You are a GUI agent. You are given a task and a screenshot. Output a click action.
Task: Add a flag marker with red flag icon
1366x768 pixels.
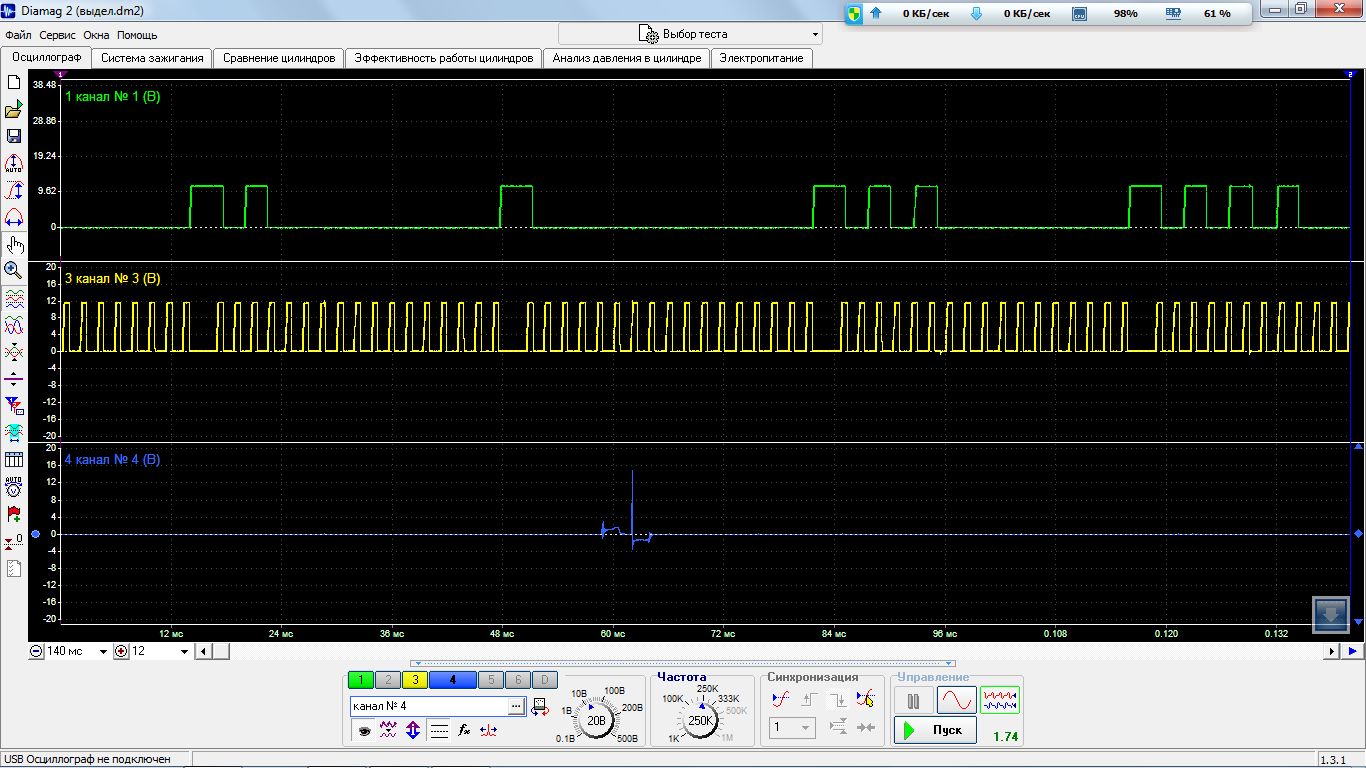click(x=14, y=514)
